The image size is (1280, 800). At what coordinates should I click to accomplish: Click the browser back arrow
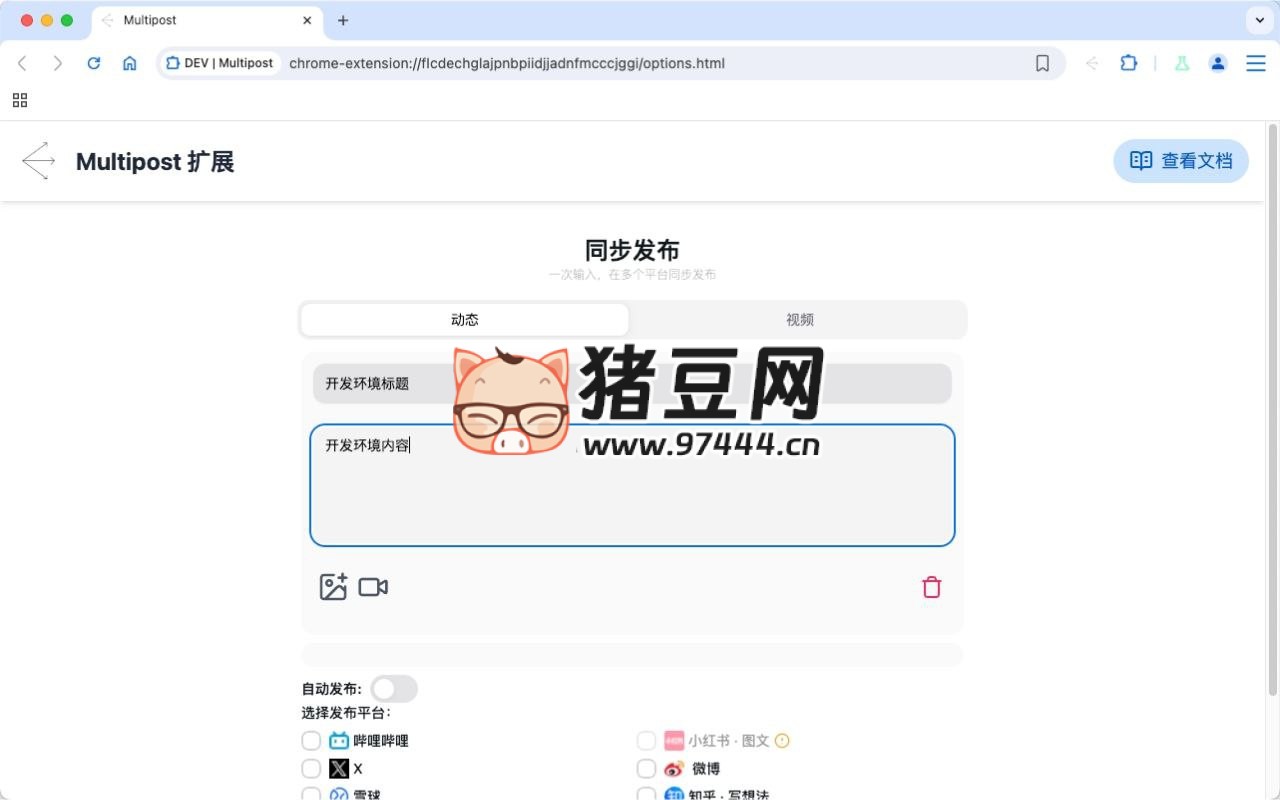(x=22, y=63)
